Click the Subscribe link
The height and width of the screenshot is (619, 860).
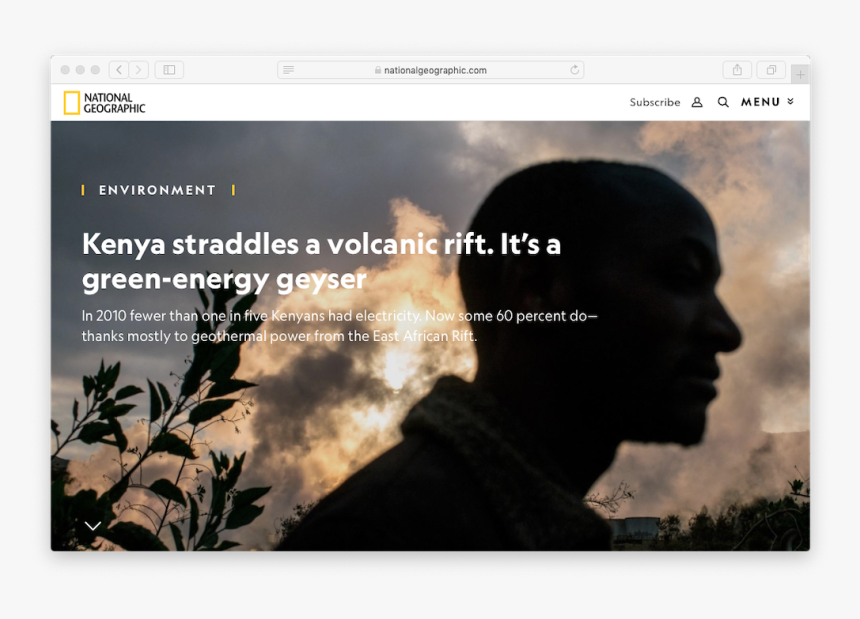655,102
